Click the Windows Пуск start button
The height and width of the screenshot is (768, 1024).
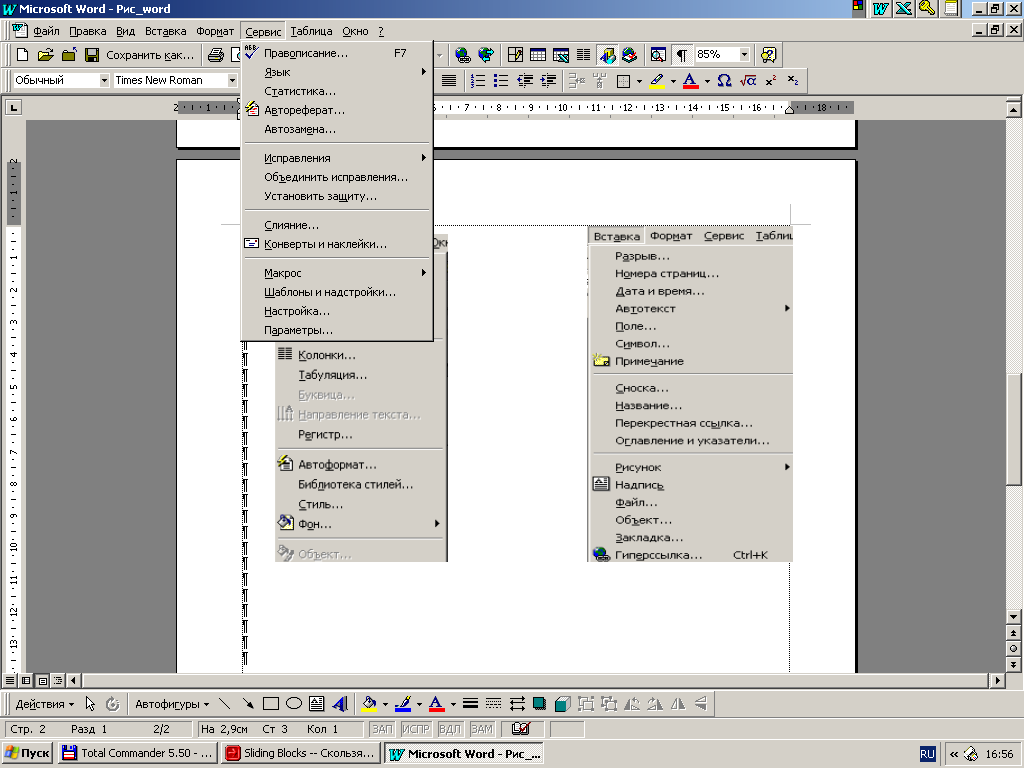(27, 753)
